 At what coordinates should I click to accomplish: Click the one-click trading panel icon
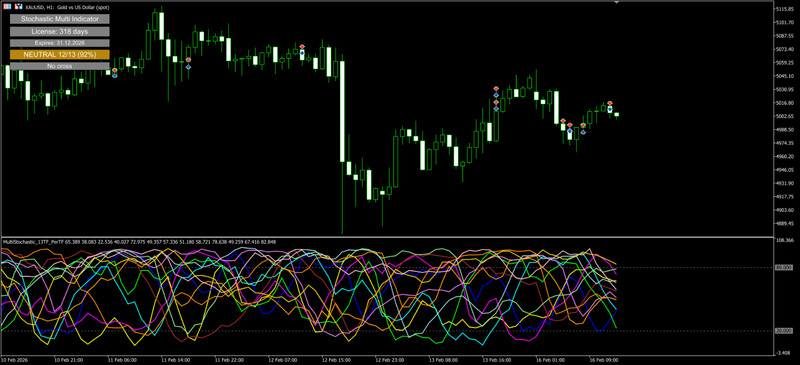point(6,7)
